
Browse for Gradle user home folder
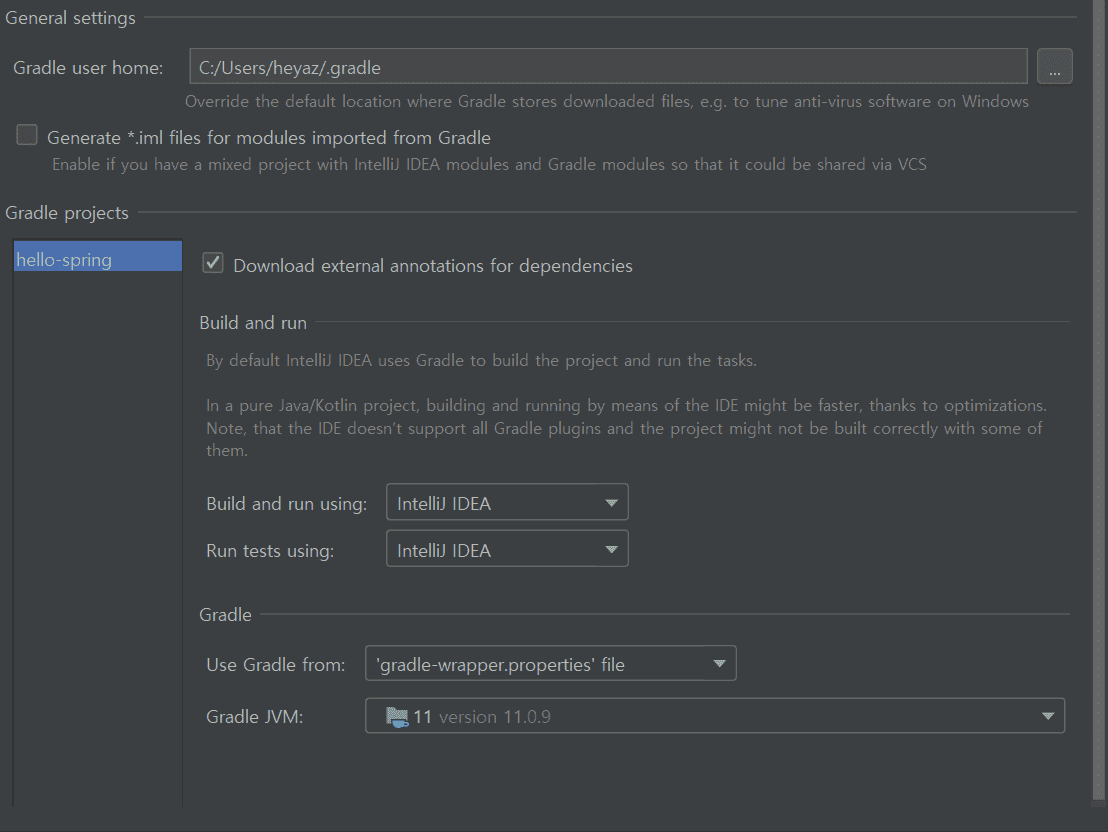(x=1054, y=66)
